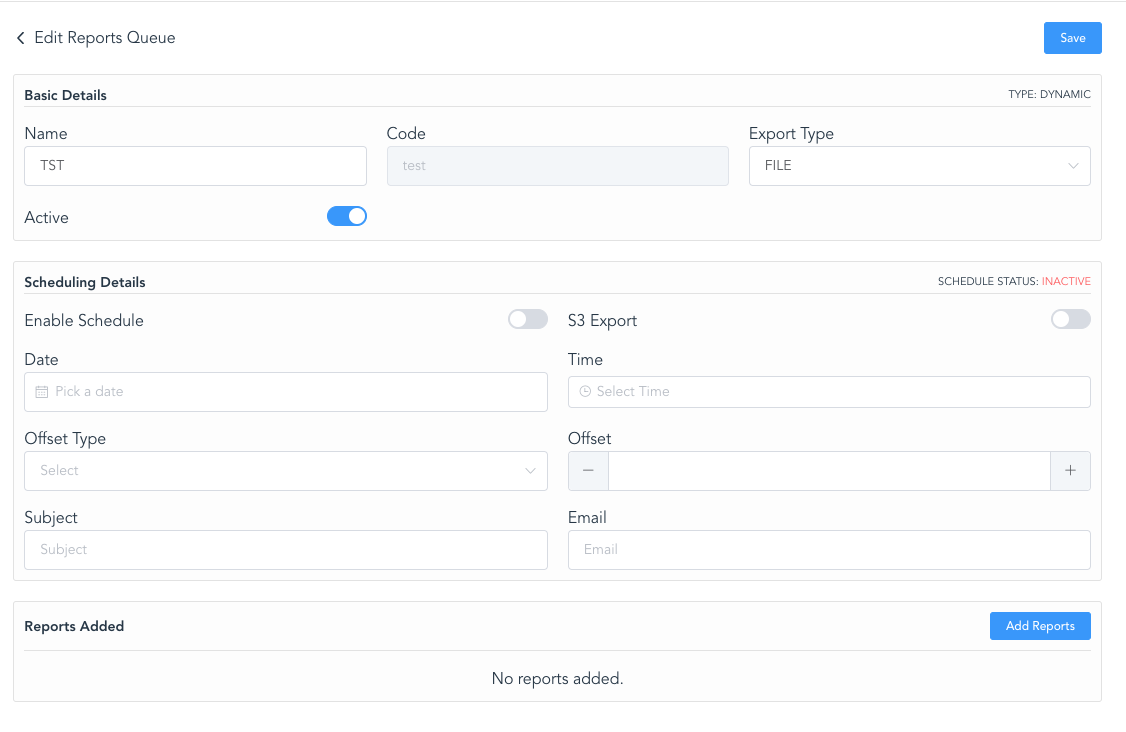The image size is (1126, 732).
Task: Click the Offset Type chevron arrow
Action: tap(530, 471)
